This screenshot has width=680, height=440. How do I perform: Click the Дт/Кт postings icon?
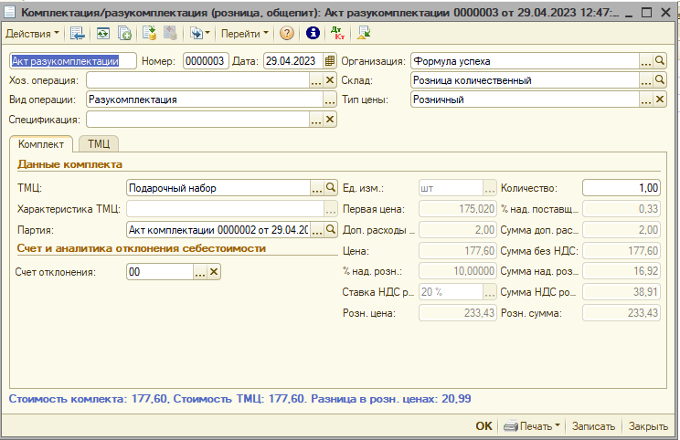coord(337,33)
